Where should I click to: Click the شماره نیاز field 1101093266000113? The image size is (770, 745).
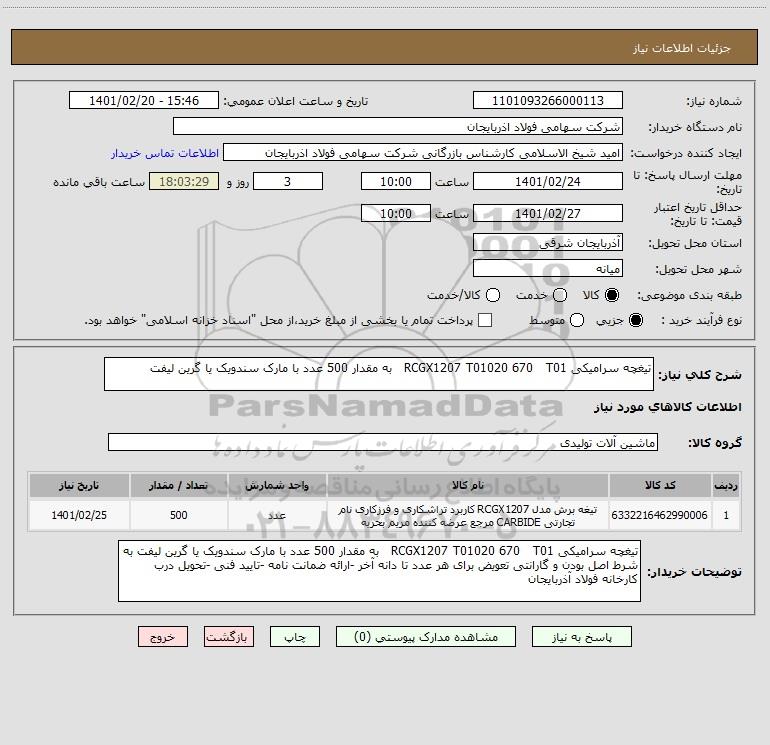coord(548,101)
